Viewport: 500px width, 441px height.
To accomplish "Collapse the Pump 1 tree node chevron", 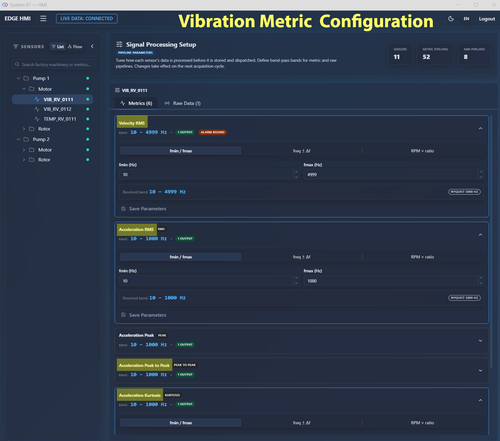I will pos(18,78).
